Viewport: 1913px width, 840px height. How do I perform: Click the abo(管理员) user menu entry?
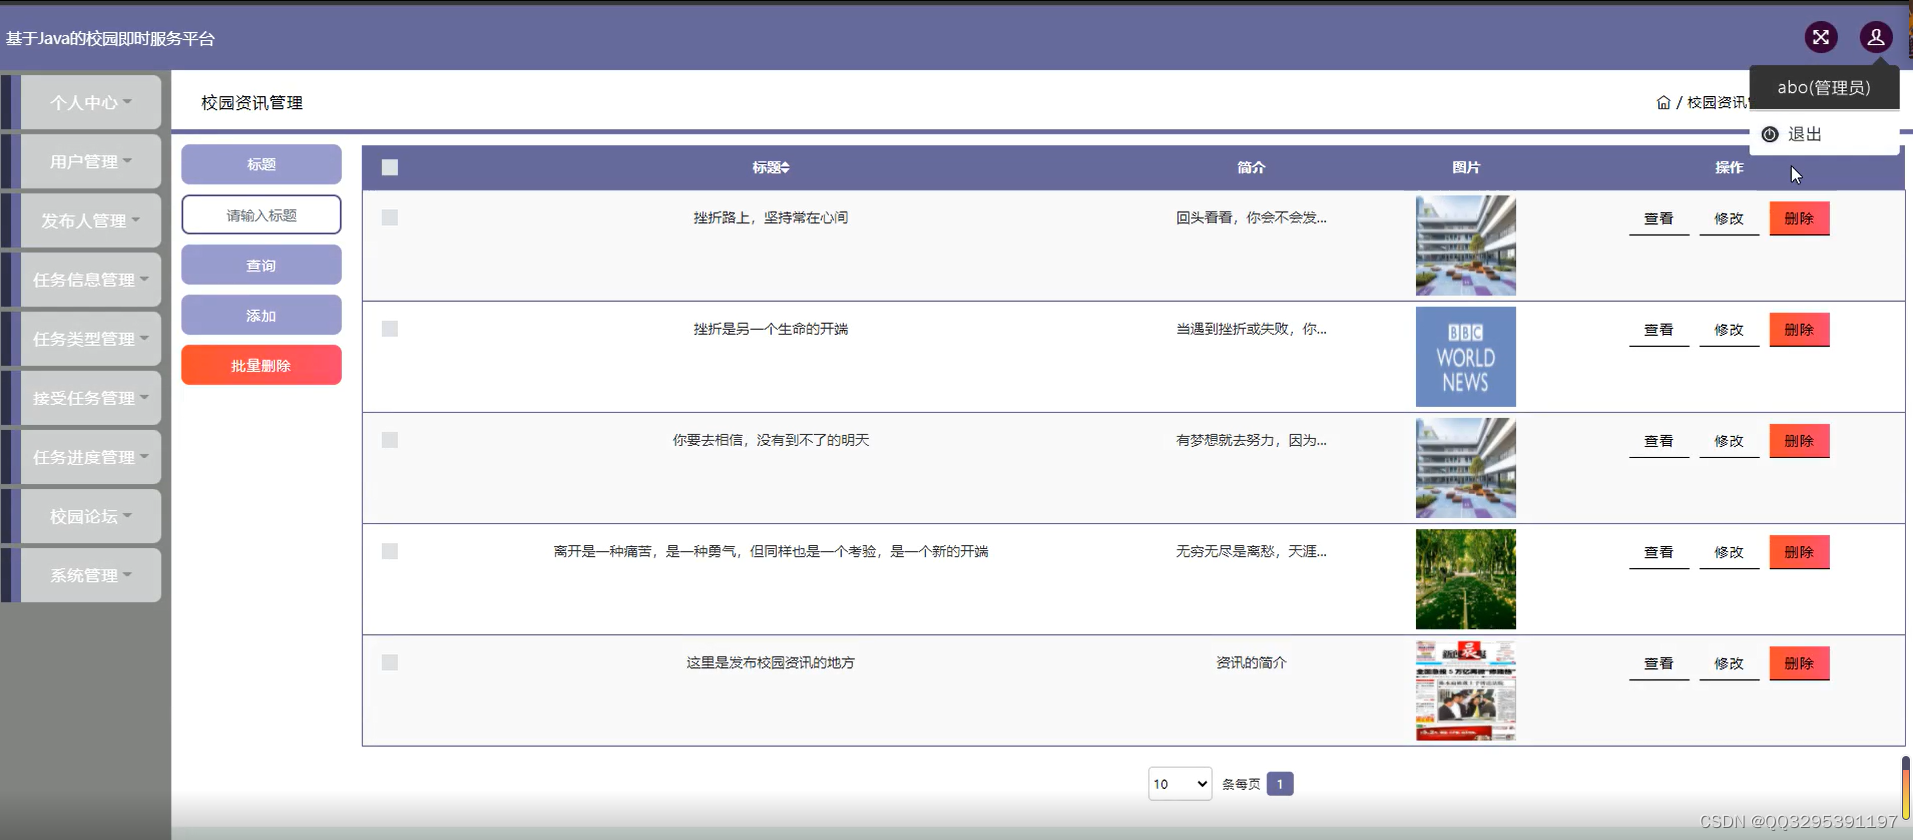pos(1824,87)
